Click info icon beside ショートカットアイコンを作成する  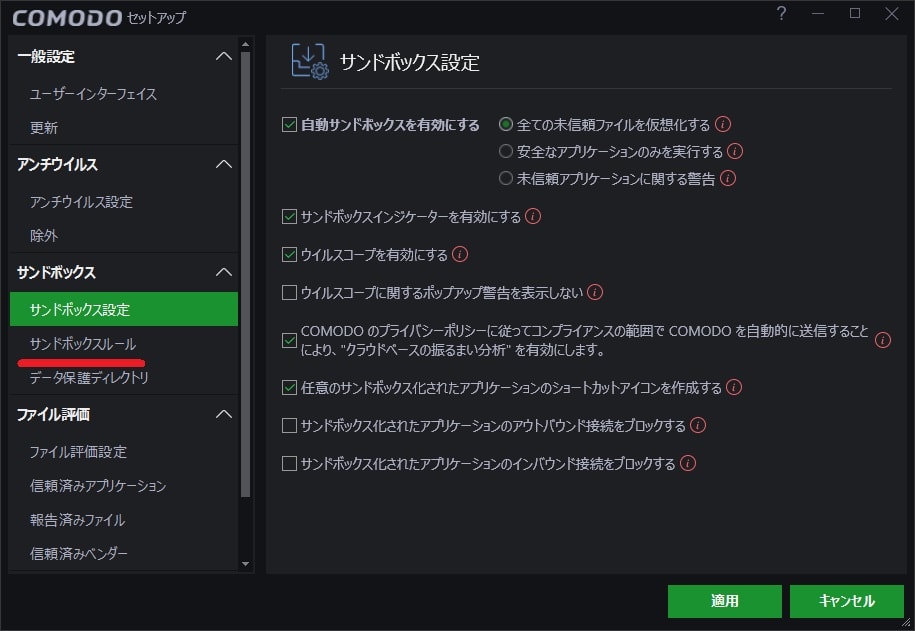coord(734,387)
